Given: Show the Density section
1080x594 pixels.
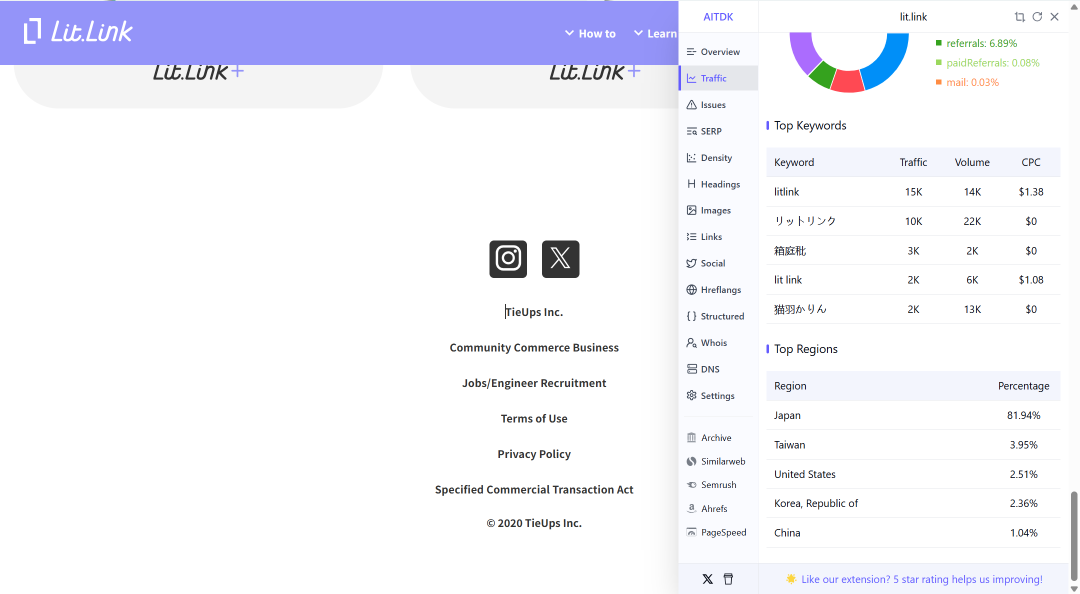Looking at the screenshot, I should tap(718, 158).
